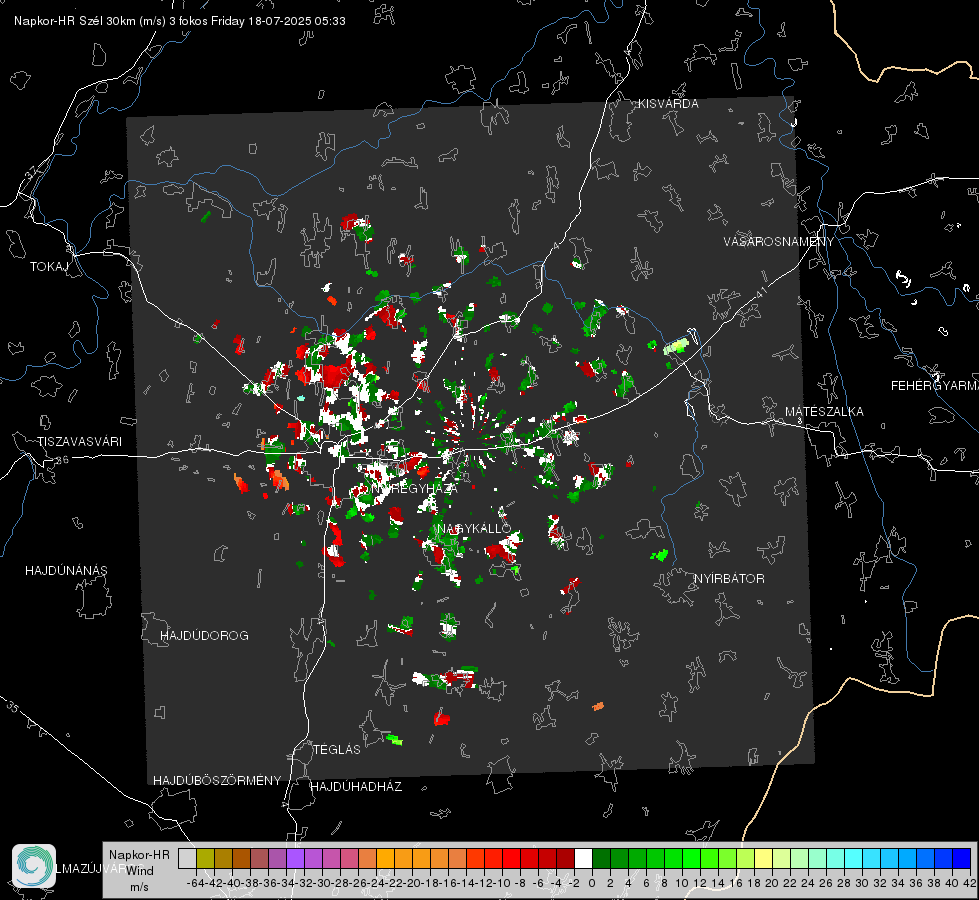Click the FEHÉRGYARMAT town label
The image size is (979, 900).
click(x=935, y=386)
